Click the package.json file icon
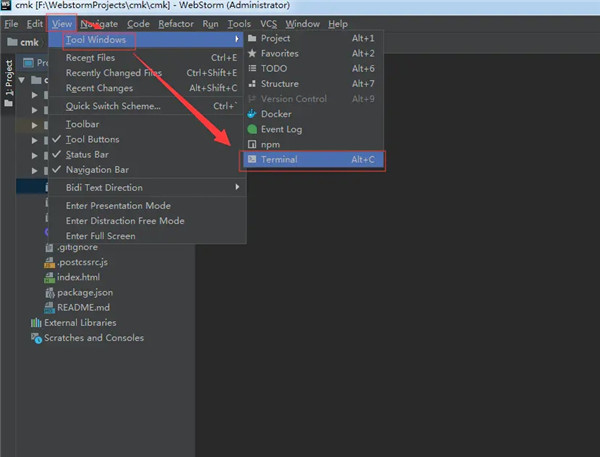This screenshot has width=600, height=457. tap(49, 293)
